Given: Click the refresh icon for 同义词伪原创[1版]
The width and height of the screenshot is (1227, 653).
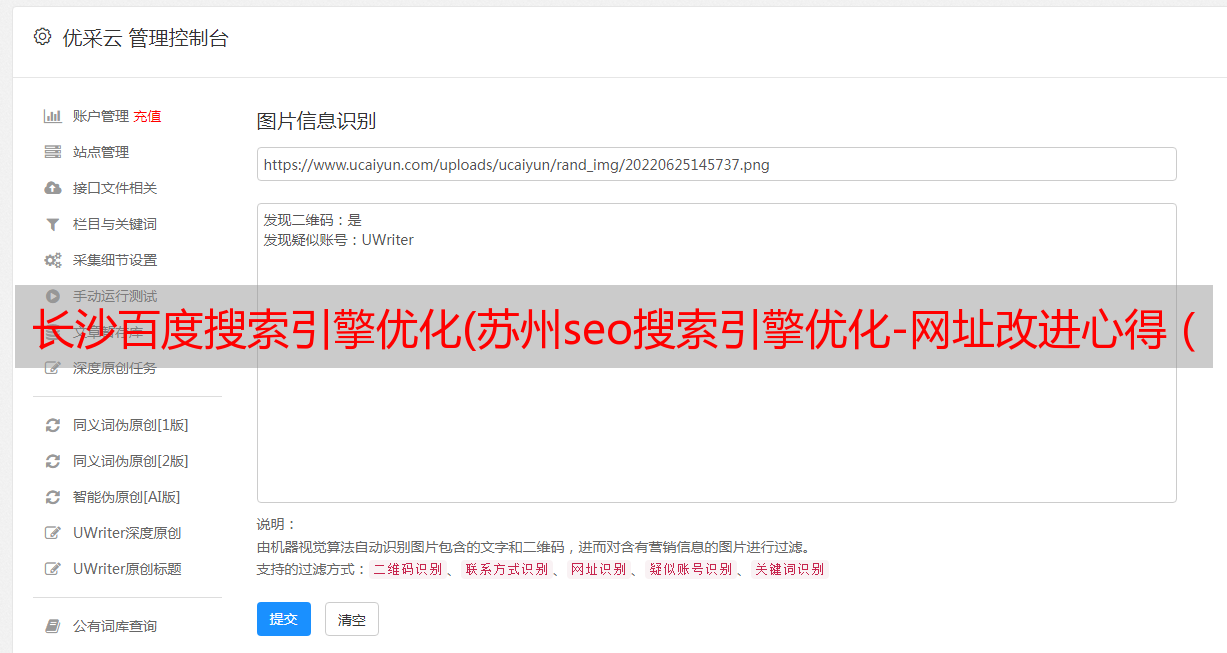Looking at the screenshot, I should 53,425.
